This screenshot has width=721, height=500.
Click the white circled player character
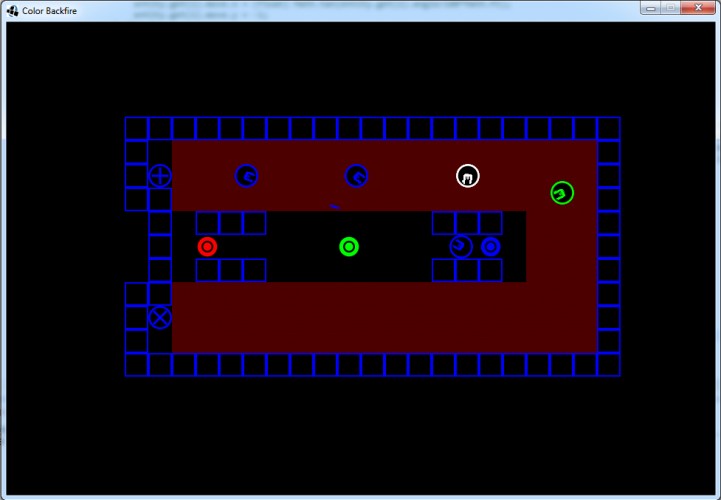click(468, 176)
